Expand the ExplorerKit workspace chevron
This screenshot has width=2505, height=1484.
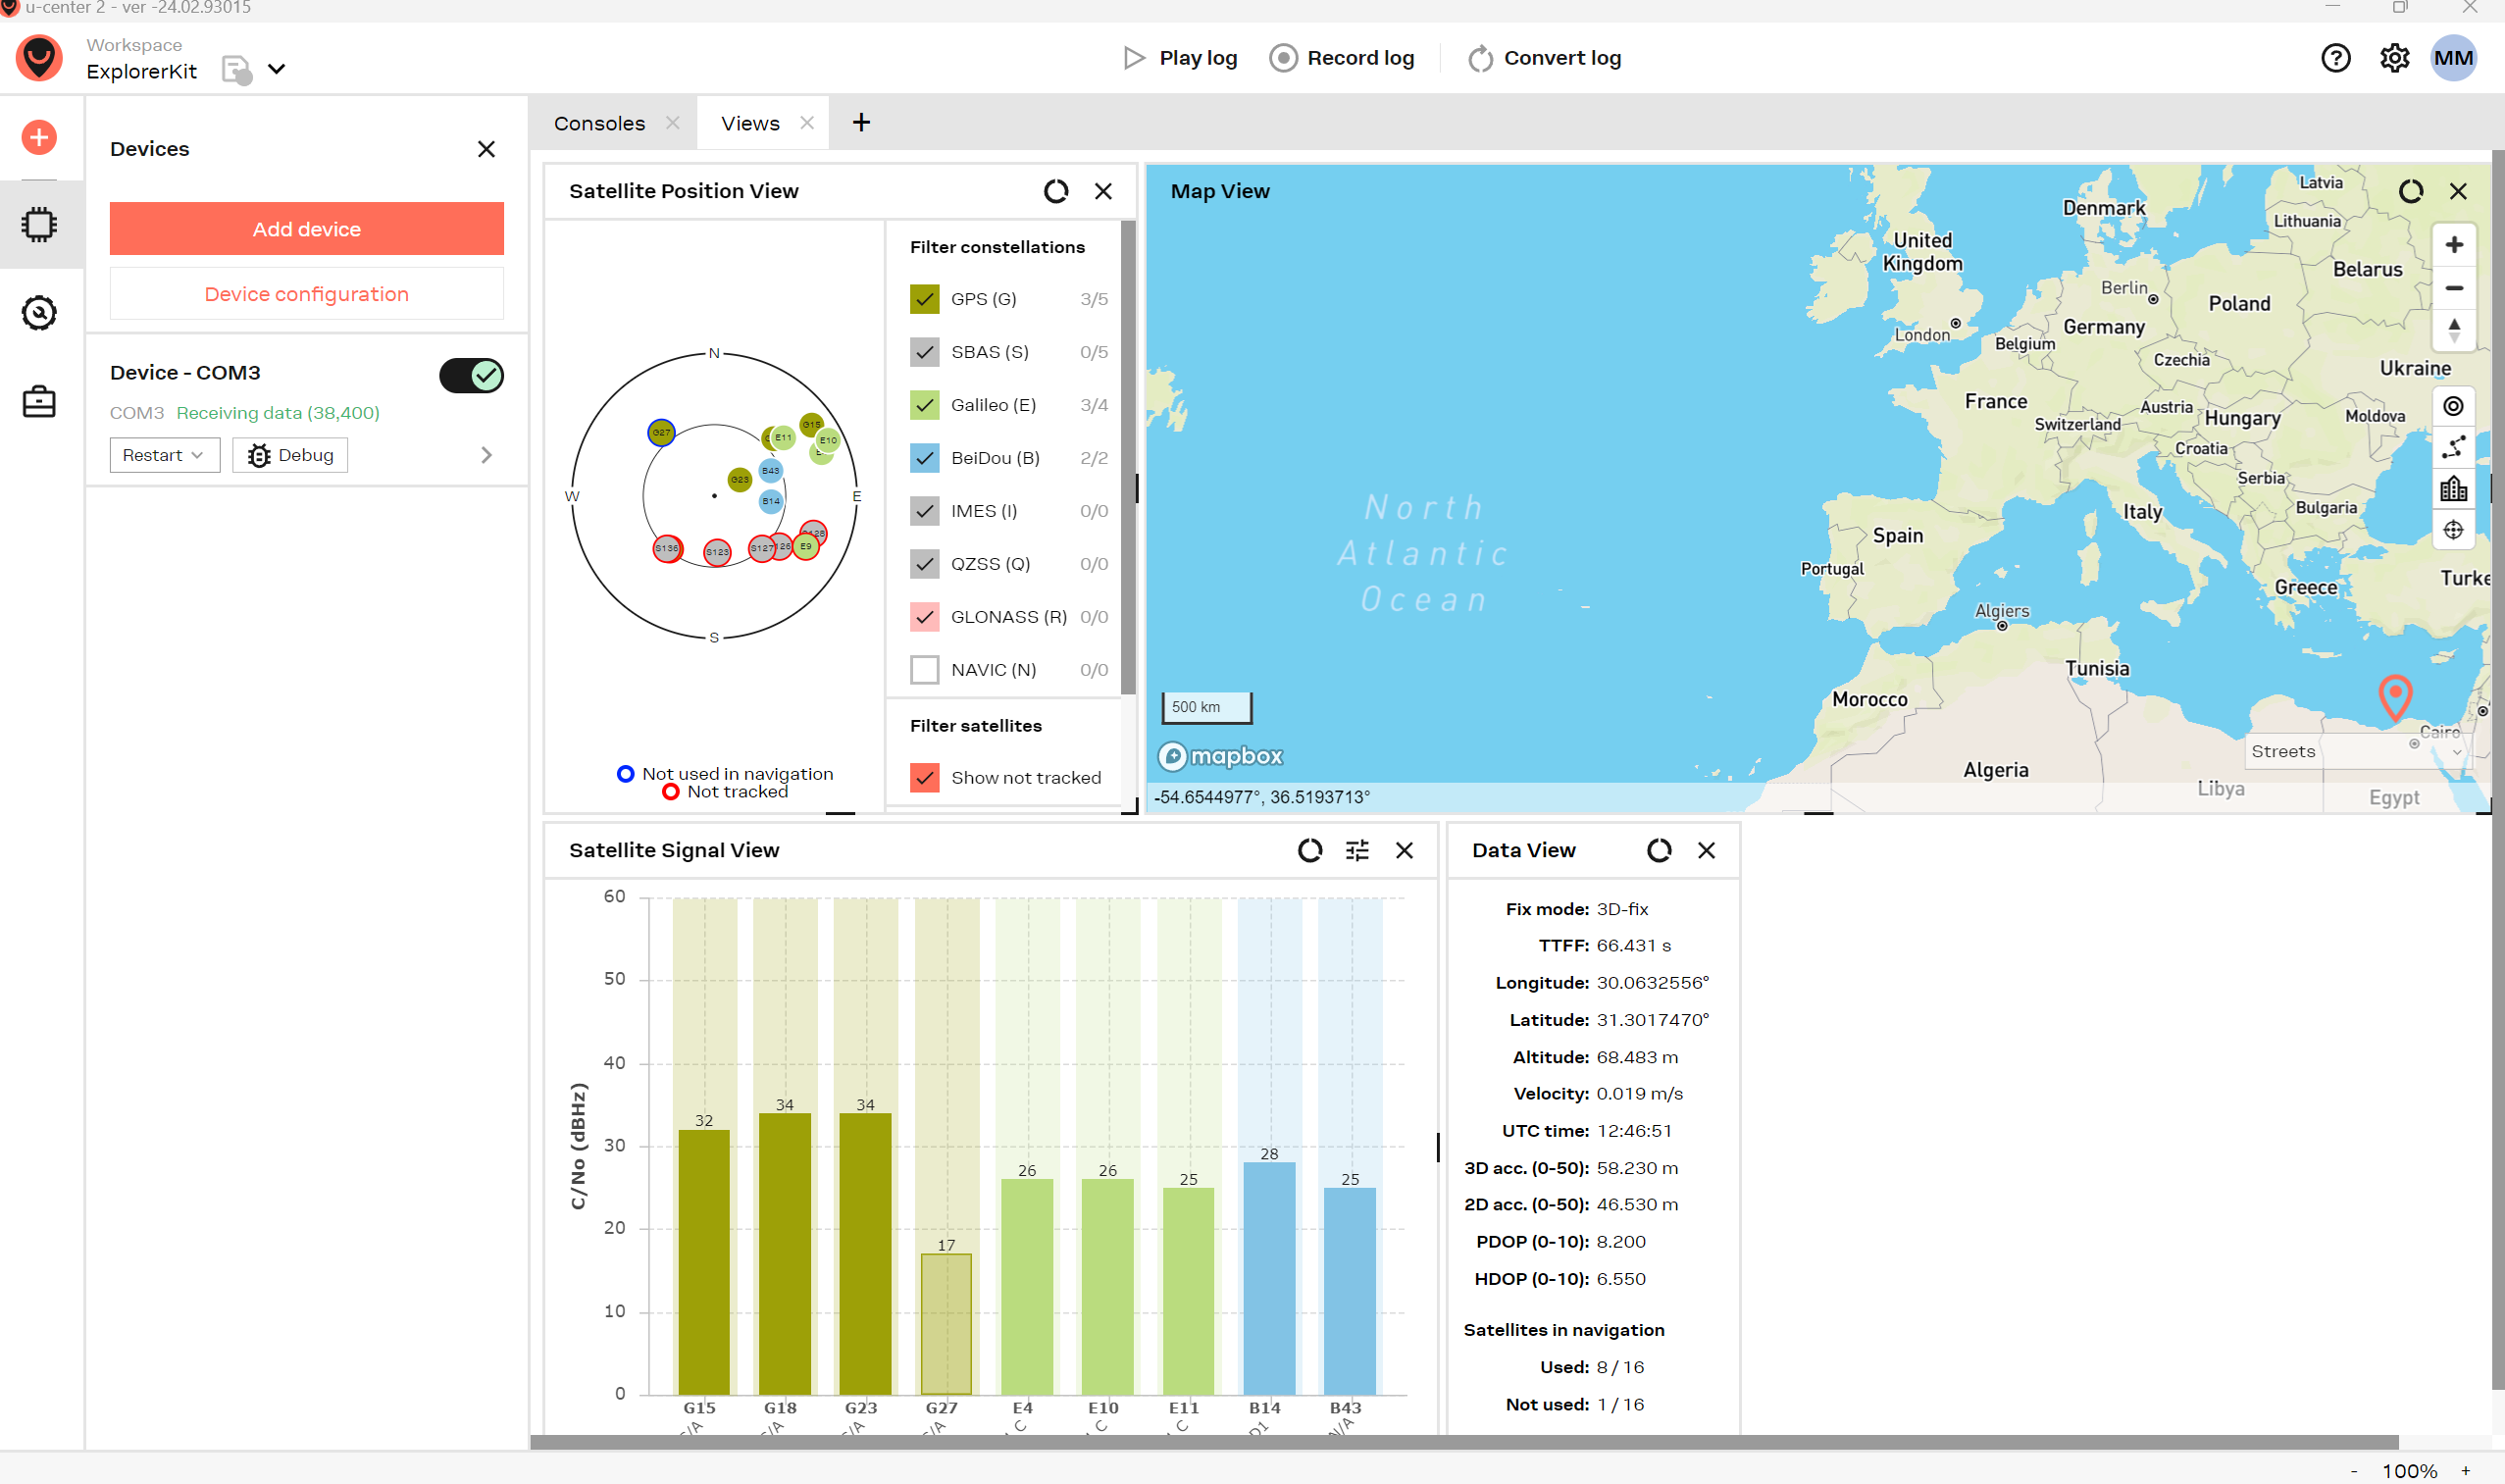tap(277, 69)
